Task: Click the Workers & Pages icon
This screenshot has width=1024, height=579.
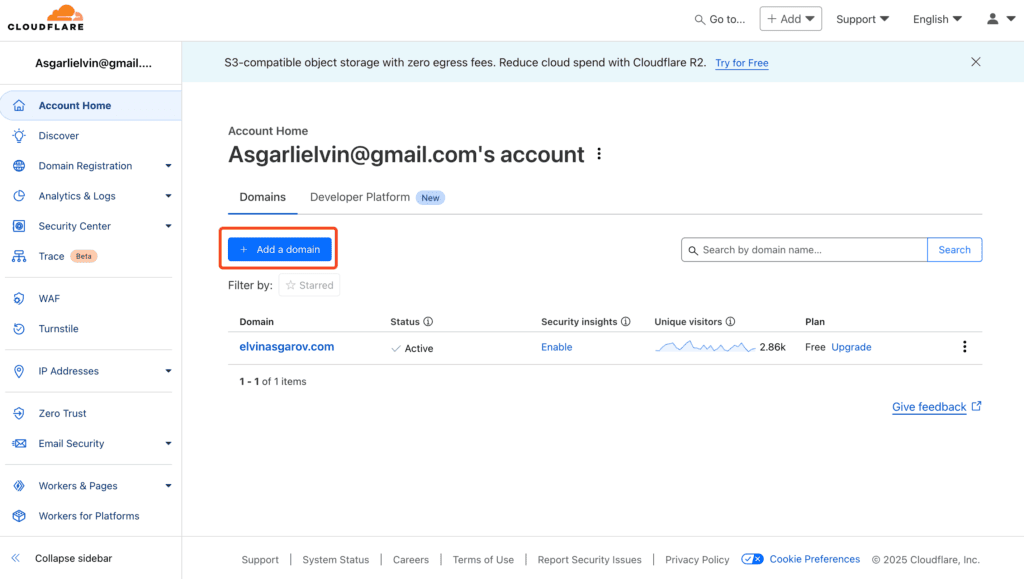Action: pyautogui.click(x=19, y=486)
